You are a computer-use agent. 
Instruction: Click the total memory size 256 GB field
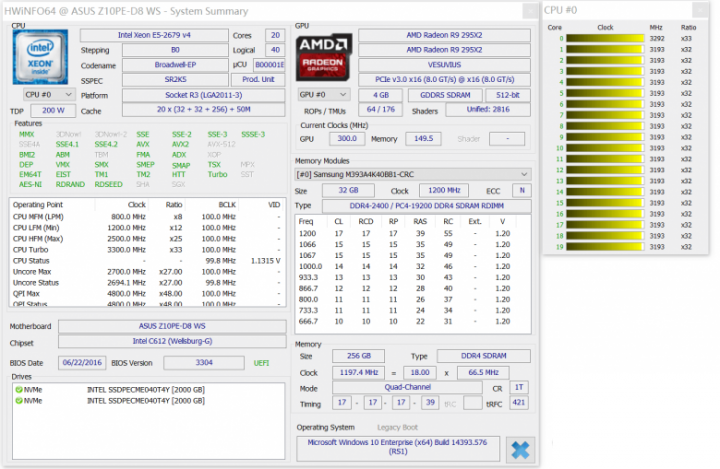point(358,356)
